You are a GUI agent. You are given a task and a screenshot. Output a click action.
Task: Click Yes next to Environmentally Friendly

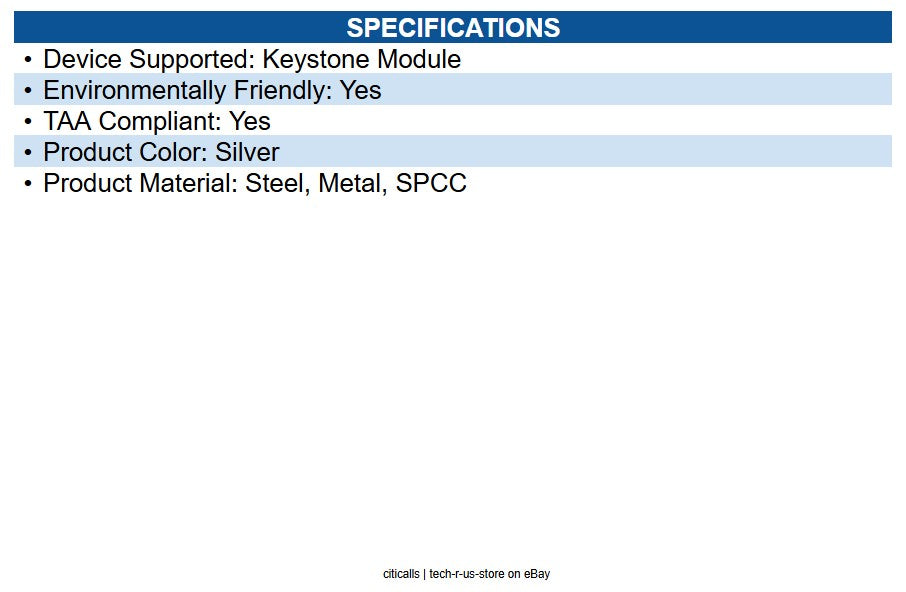coord(361,91)
